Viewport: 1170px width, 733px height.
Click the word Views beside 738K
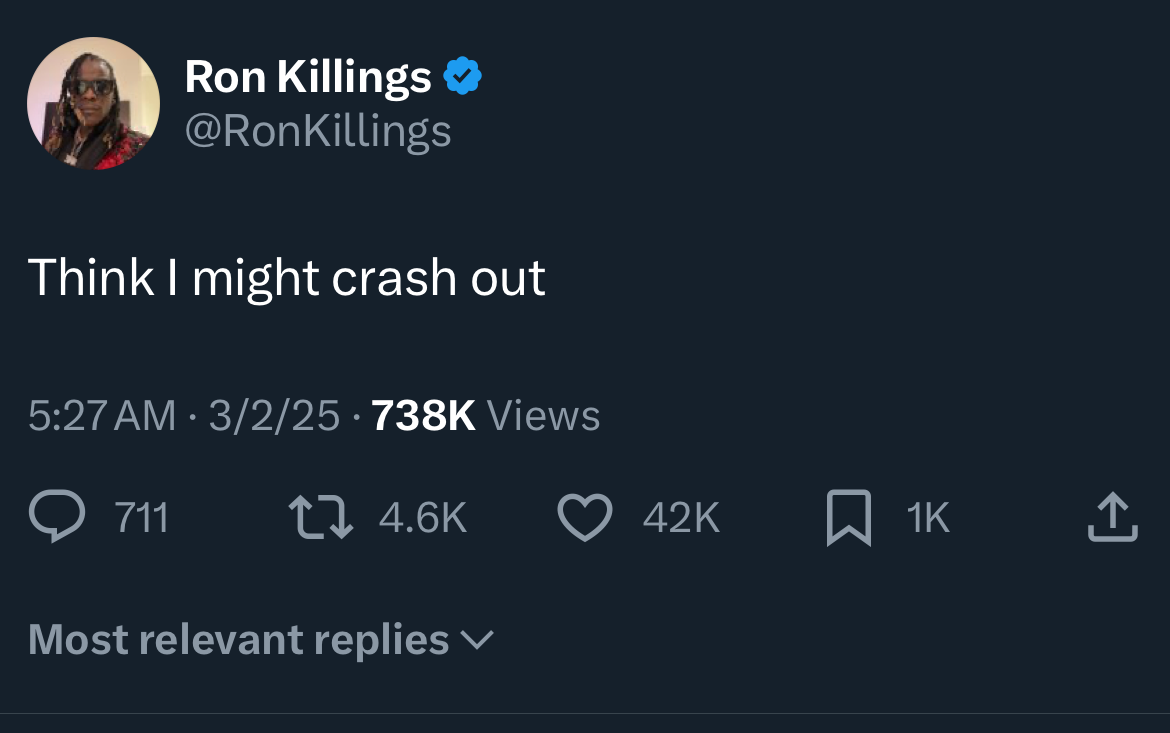pos(543,415)
